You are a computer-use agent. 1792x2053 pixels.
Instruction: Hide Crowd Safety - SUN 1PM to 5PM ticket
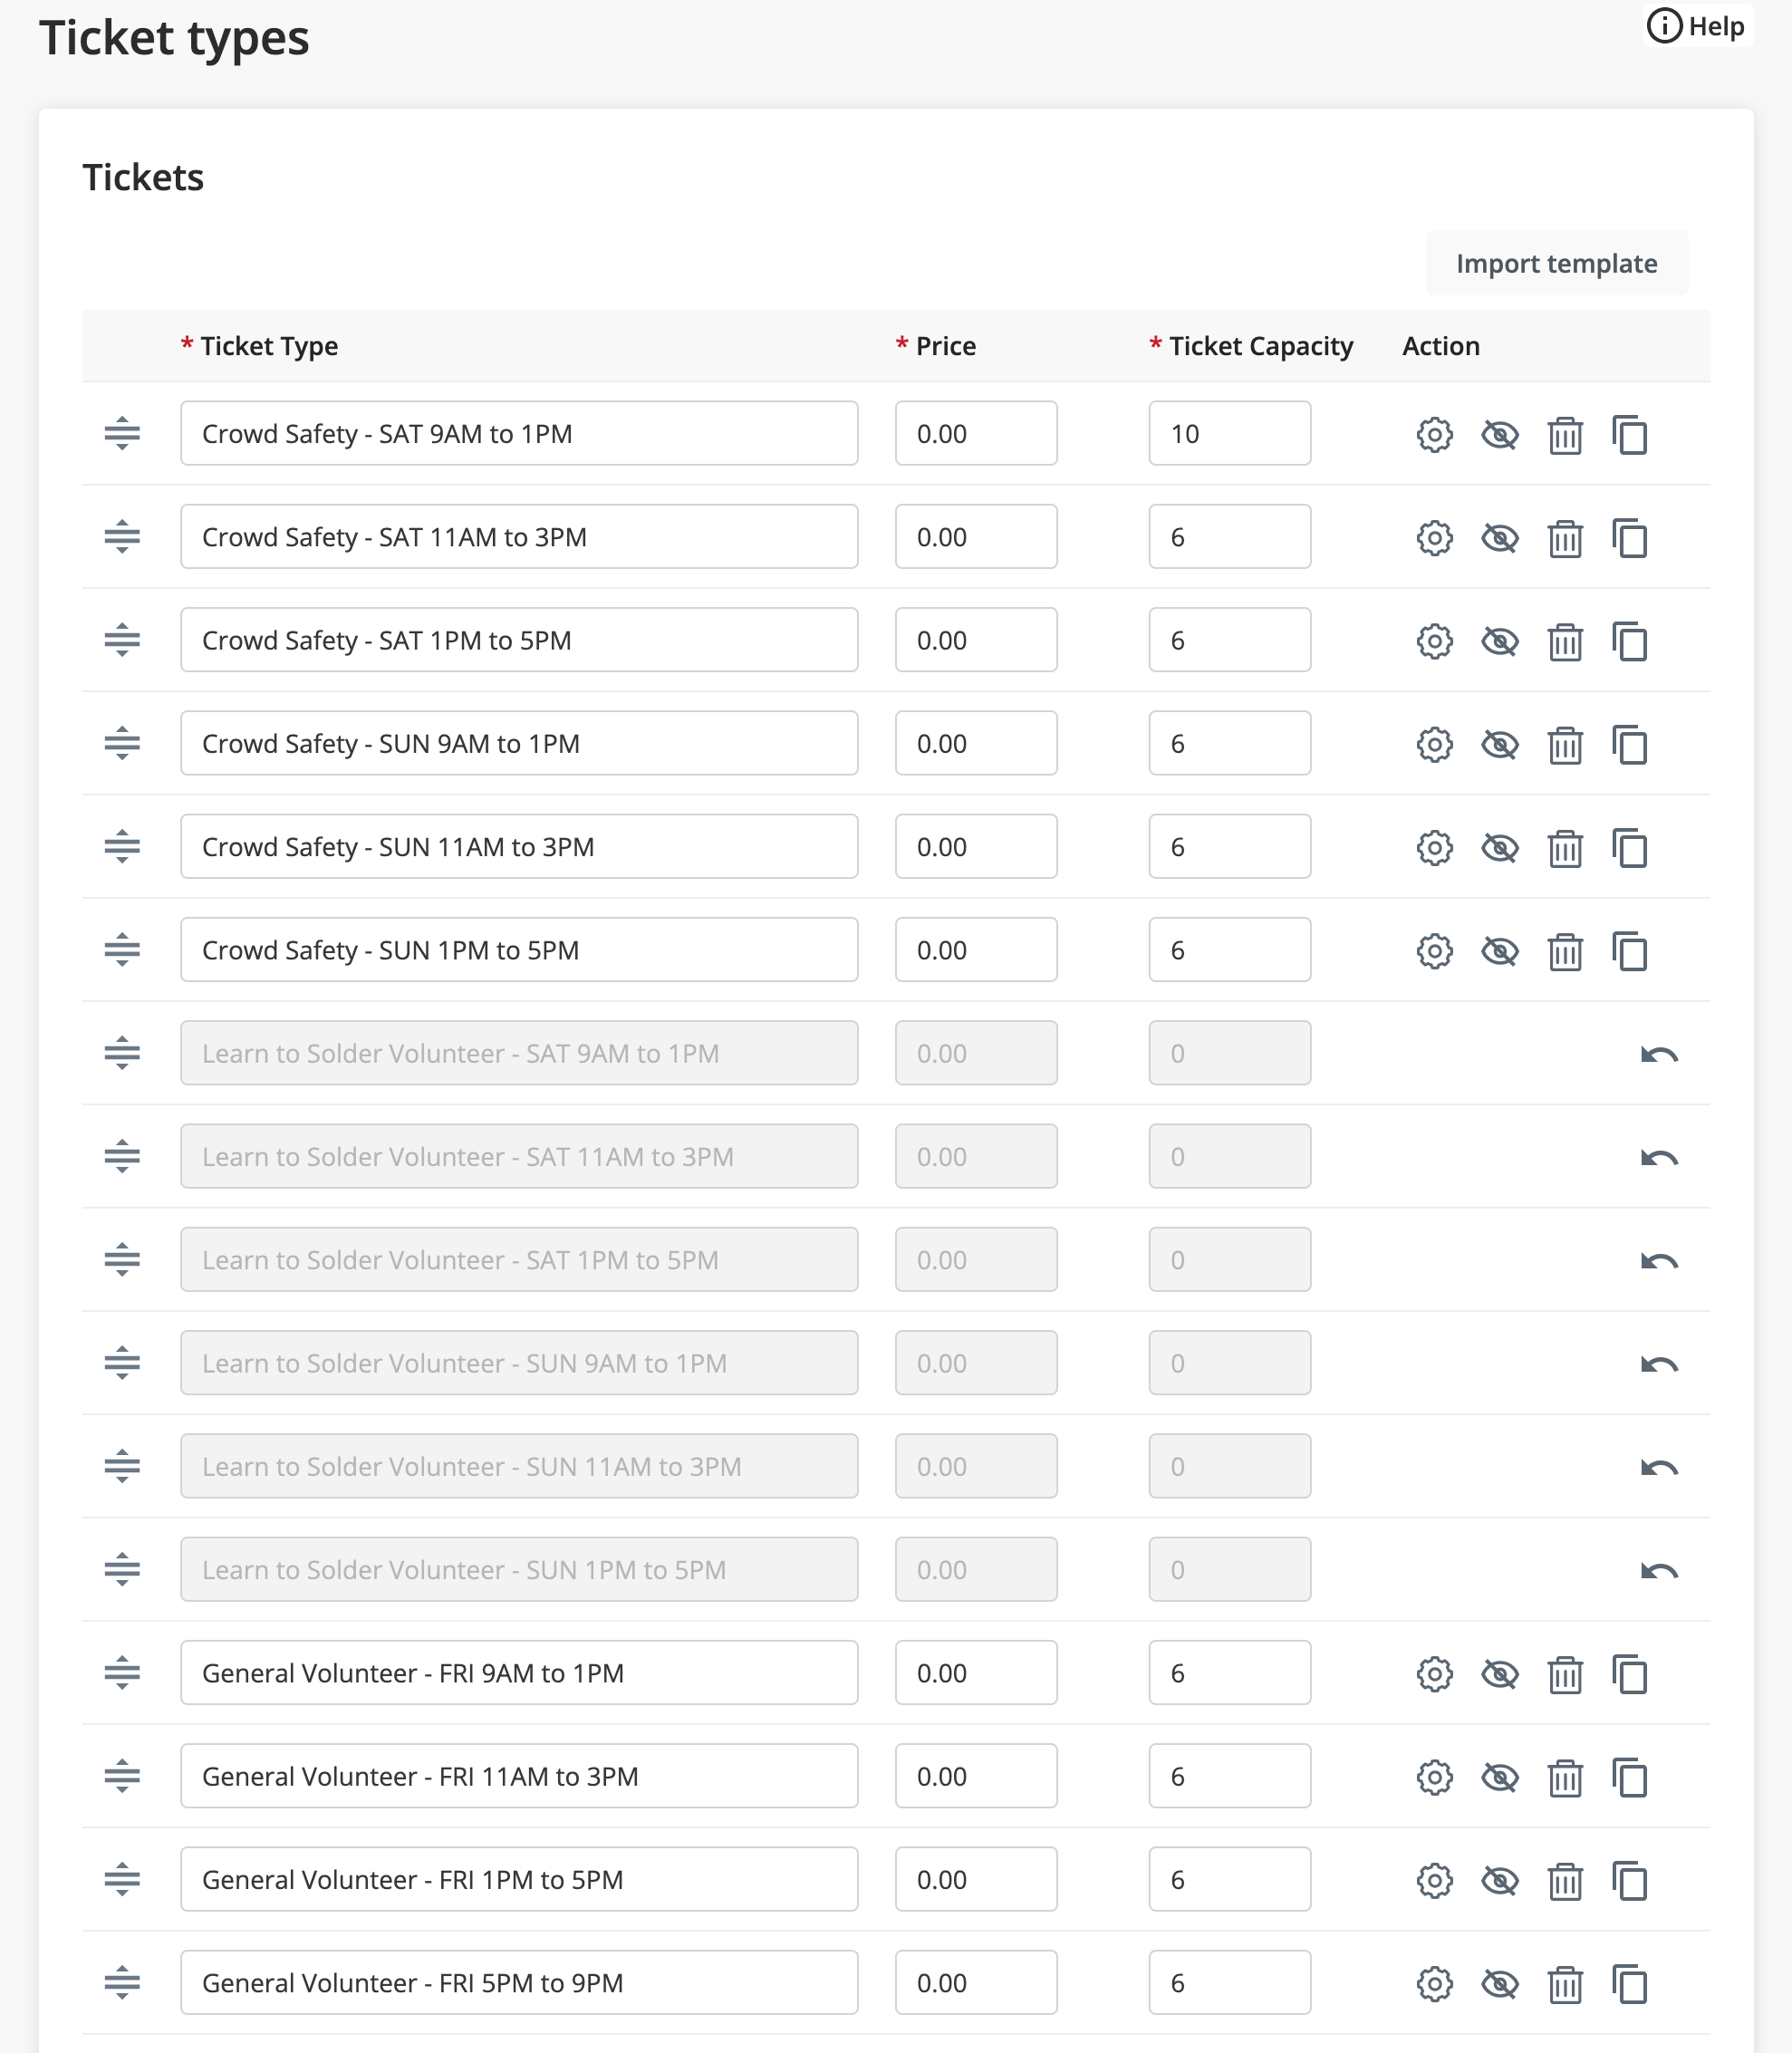tap(1499, 950)
